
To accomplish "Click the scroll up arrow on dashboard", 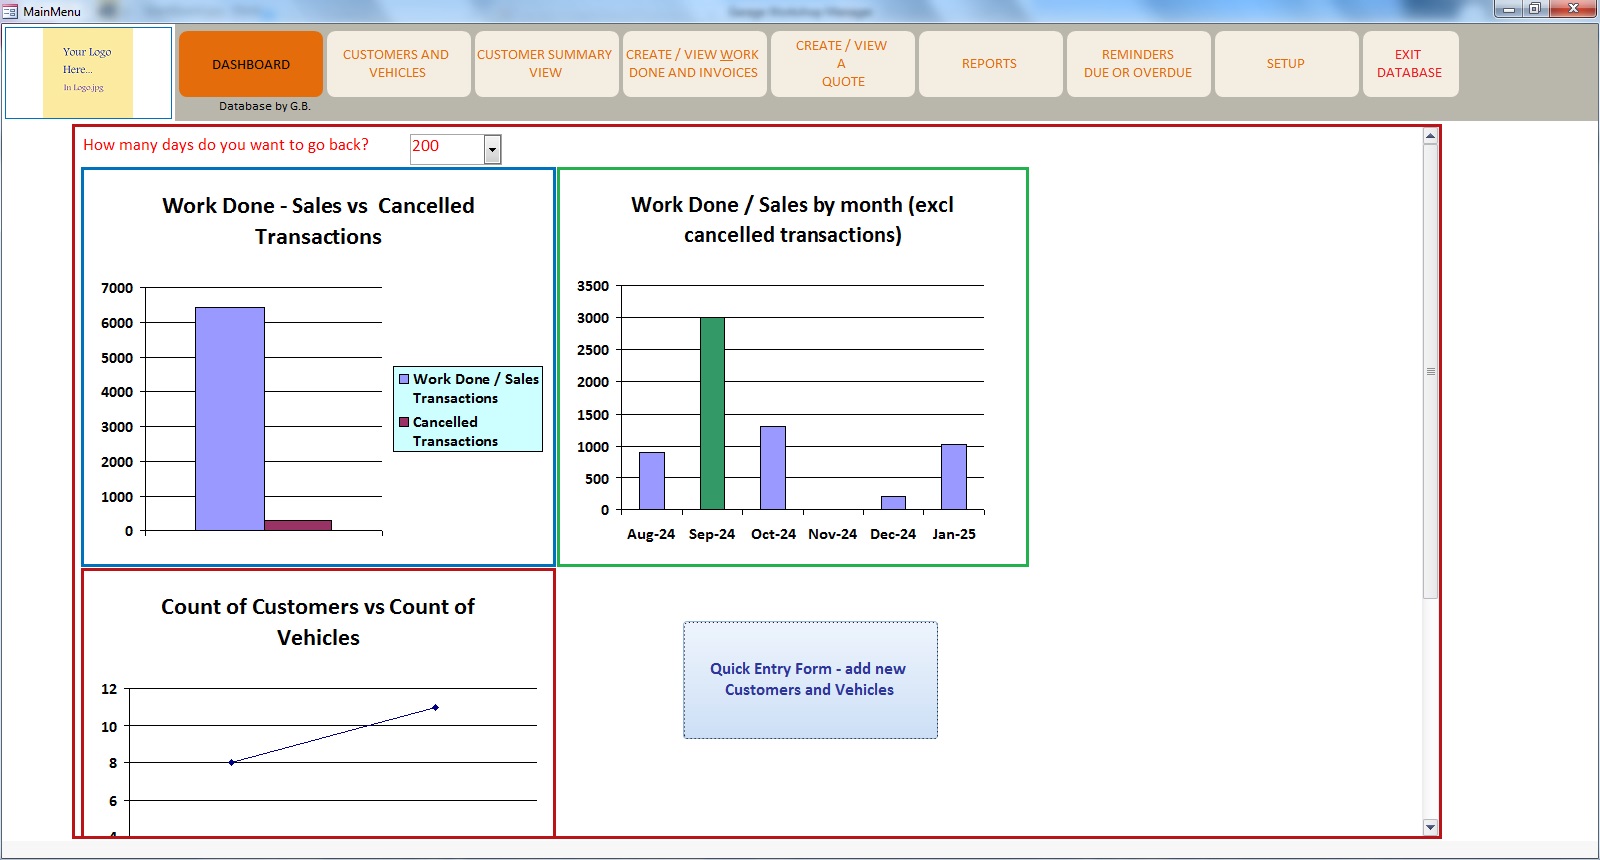I will 1430,137.
